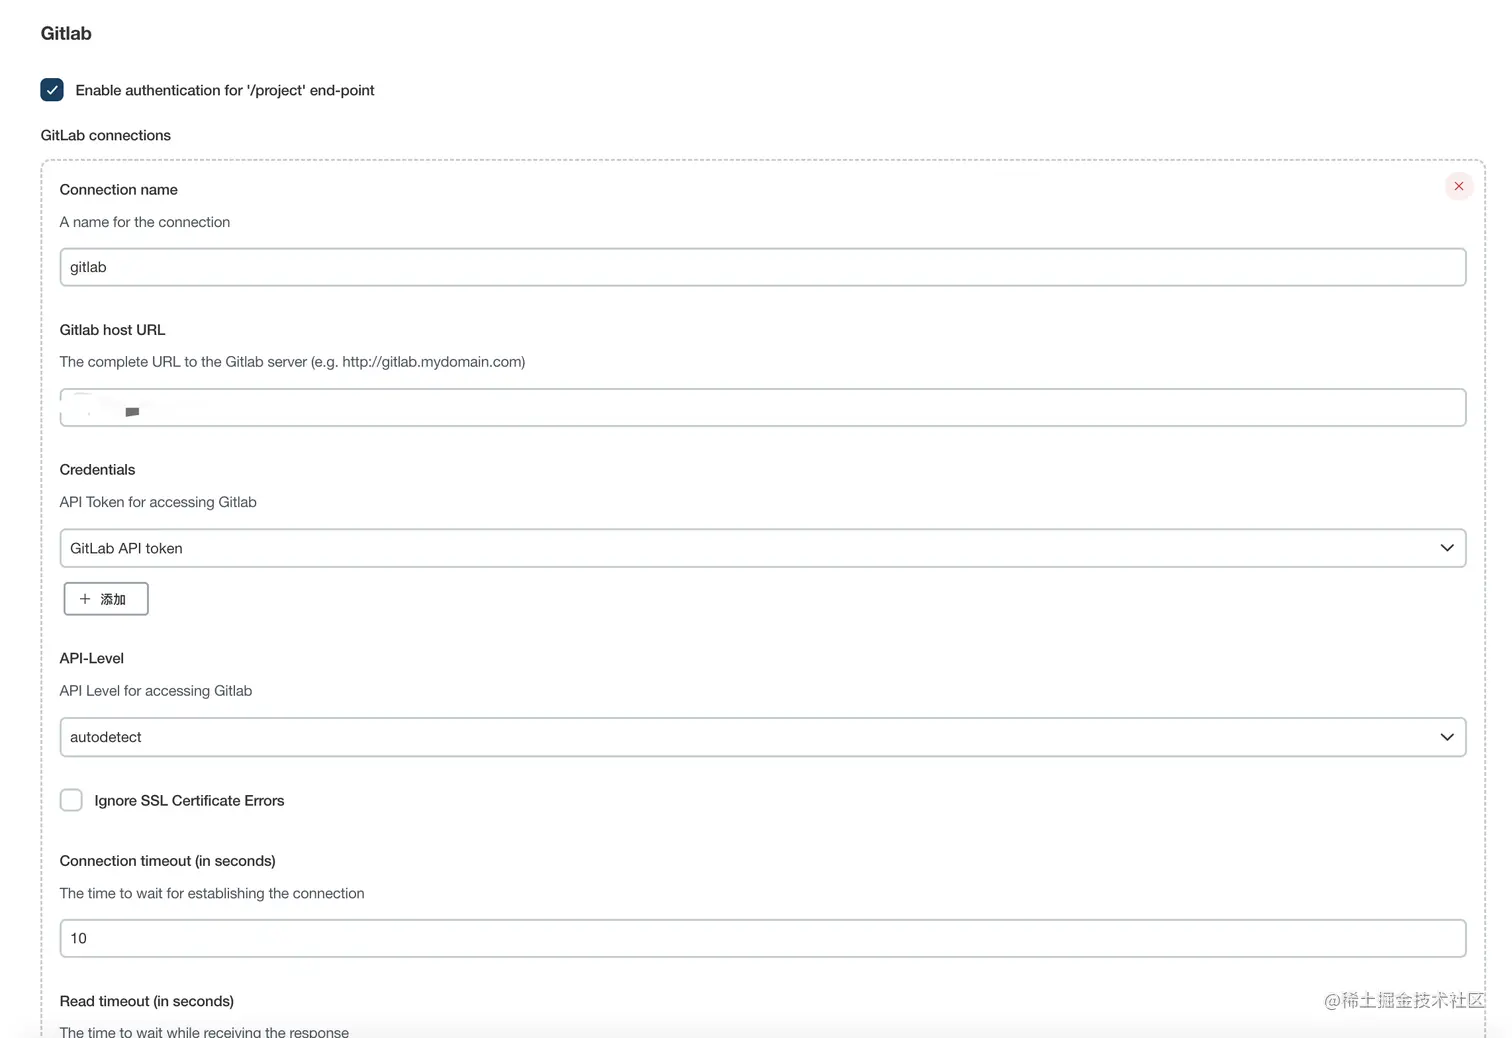
Task: Open GitLab API token credentials dropdown
Action: pos(760,548)
